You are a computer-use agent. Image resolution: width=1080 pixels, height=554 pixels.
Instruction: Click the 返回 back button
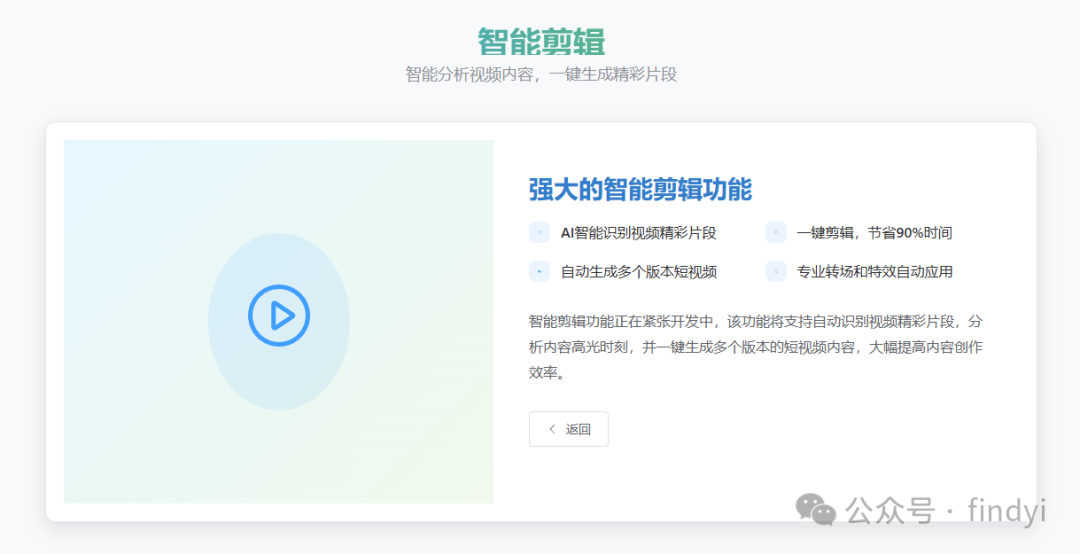click(568, 429)
